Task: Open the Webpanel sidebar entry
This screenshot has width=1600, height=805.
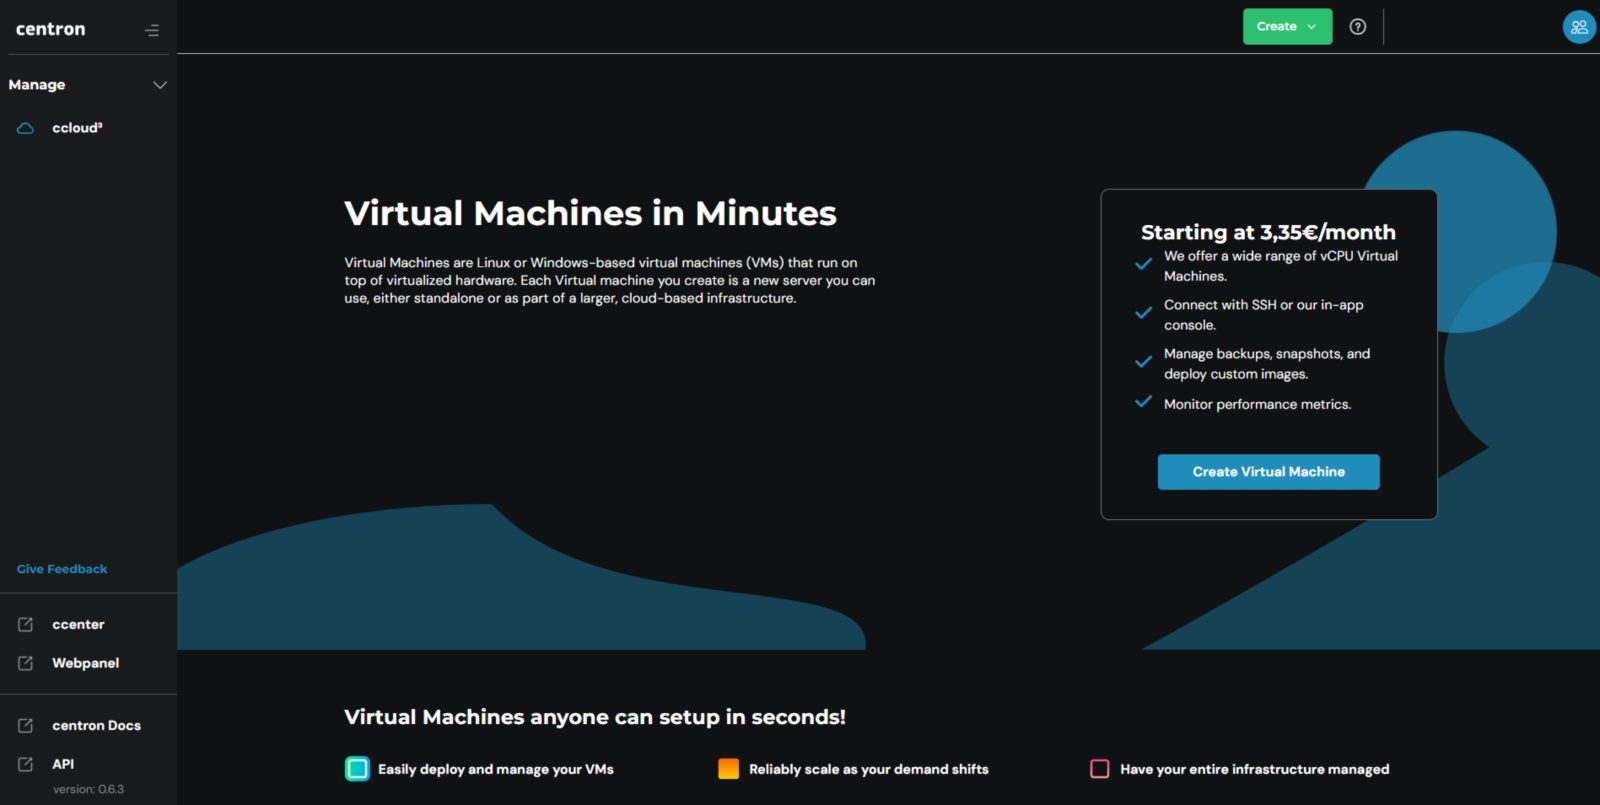Action: tap(85, 663)
